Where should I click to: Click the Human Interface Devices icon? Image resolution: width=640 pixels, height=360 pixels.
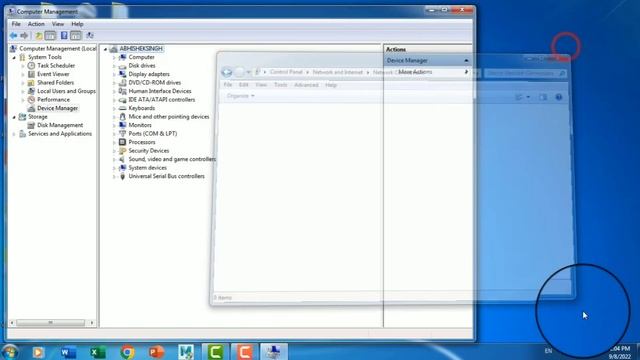coord(122,91)
